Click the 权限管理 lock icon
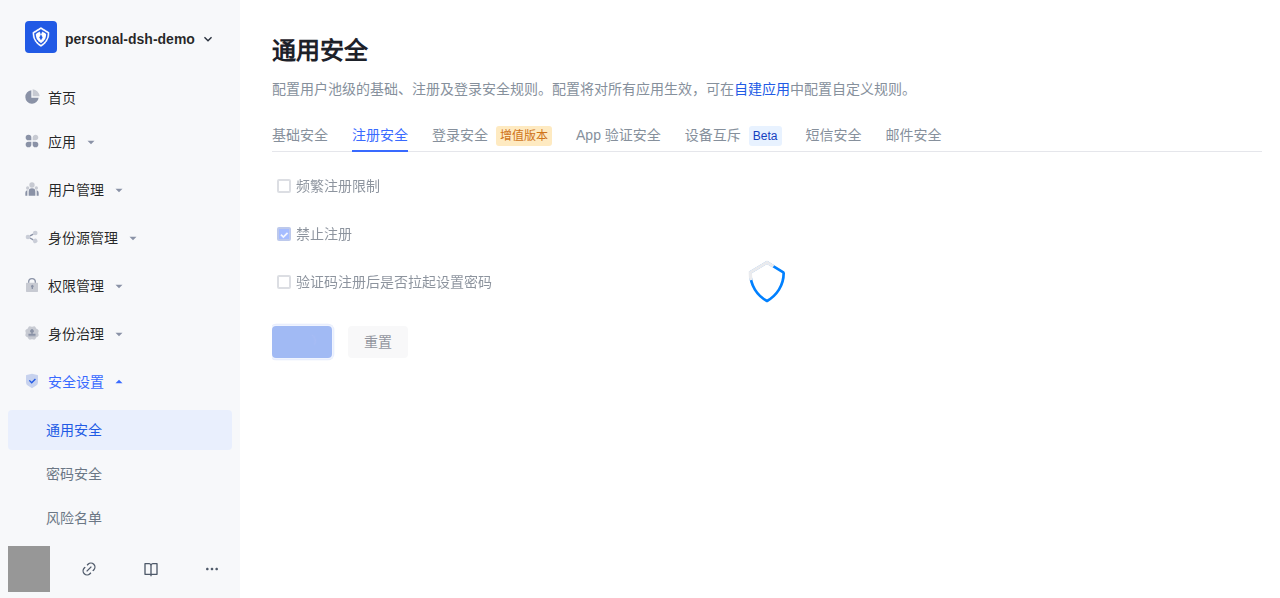 [32, 286]
